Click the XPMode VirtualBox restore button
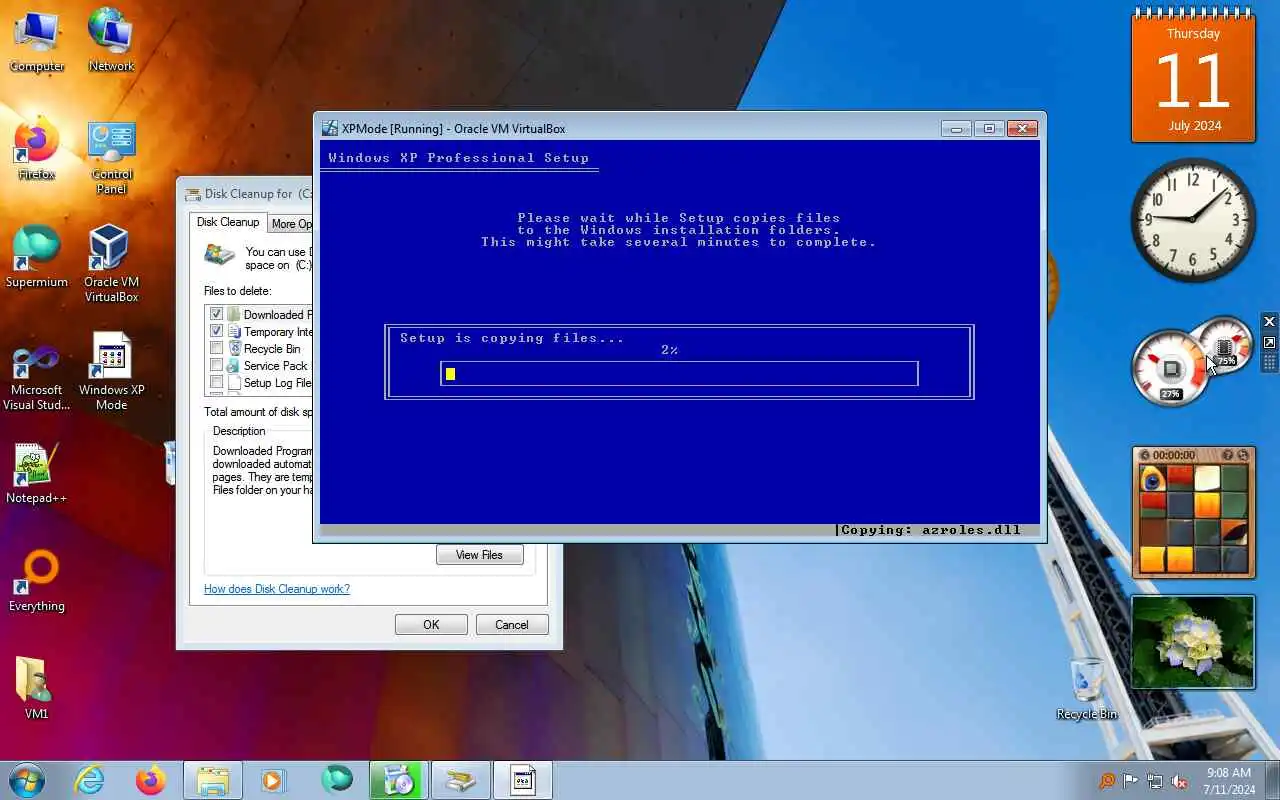This screenshot has width=1280, height=800. coord(989,128)
